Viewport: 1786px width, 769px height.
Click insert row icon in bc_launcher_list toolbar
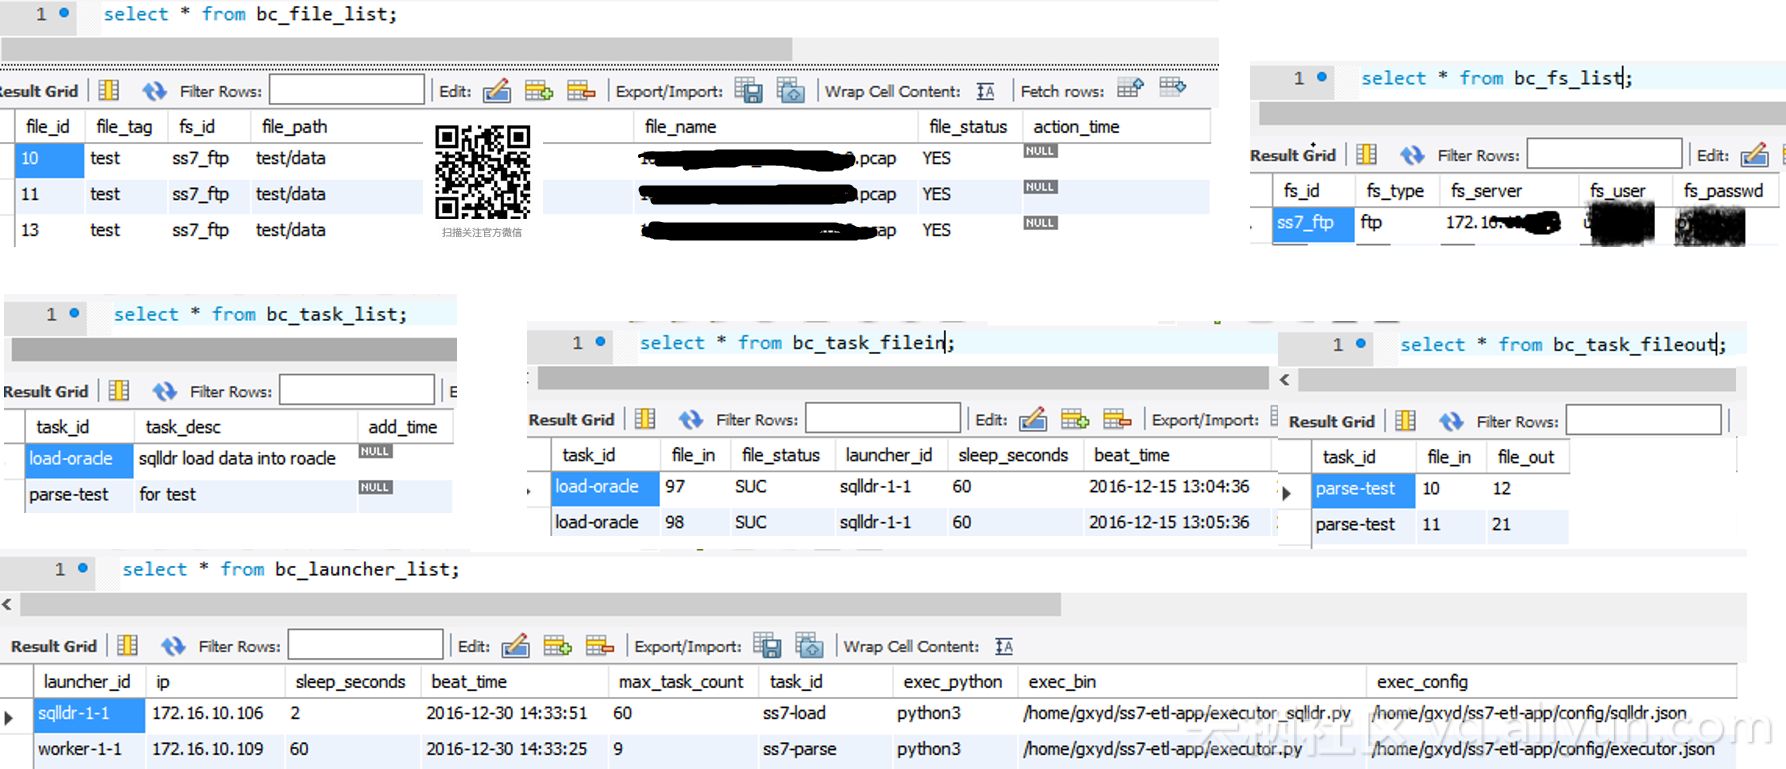[557, 646]
